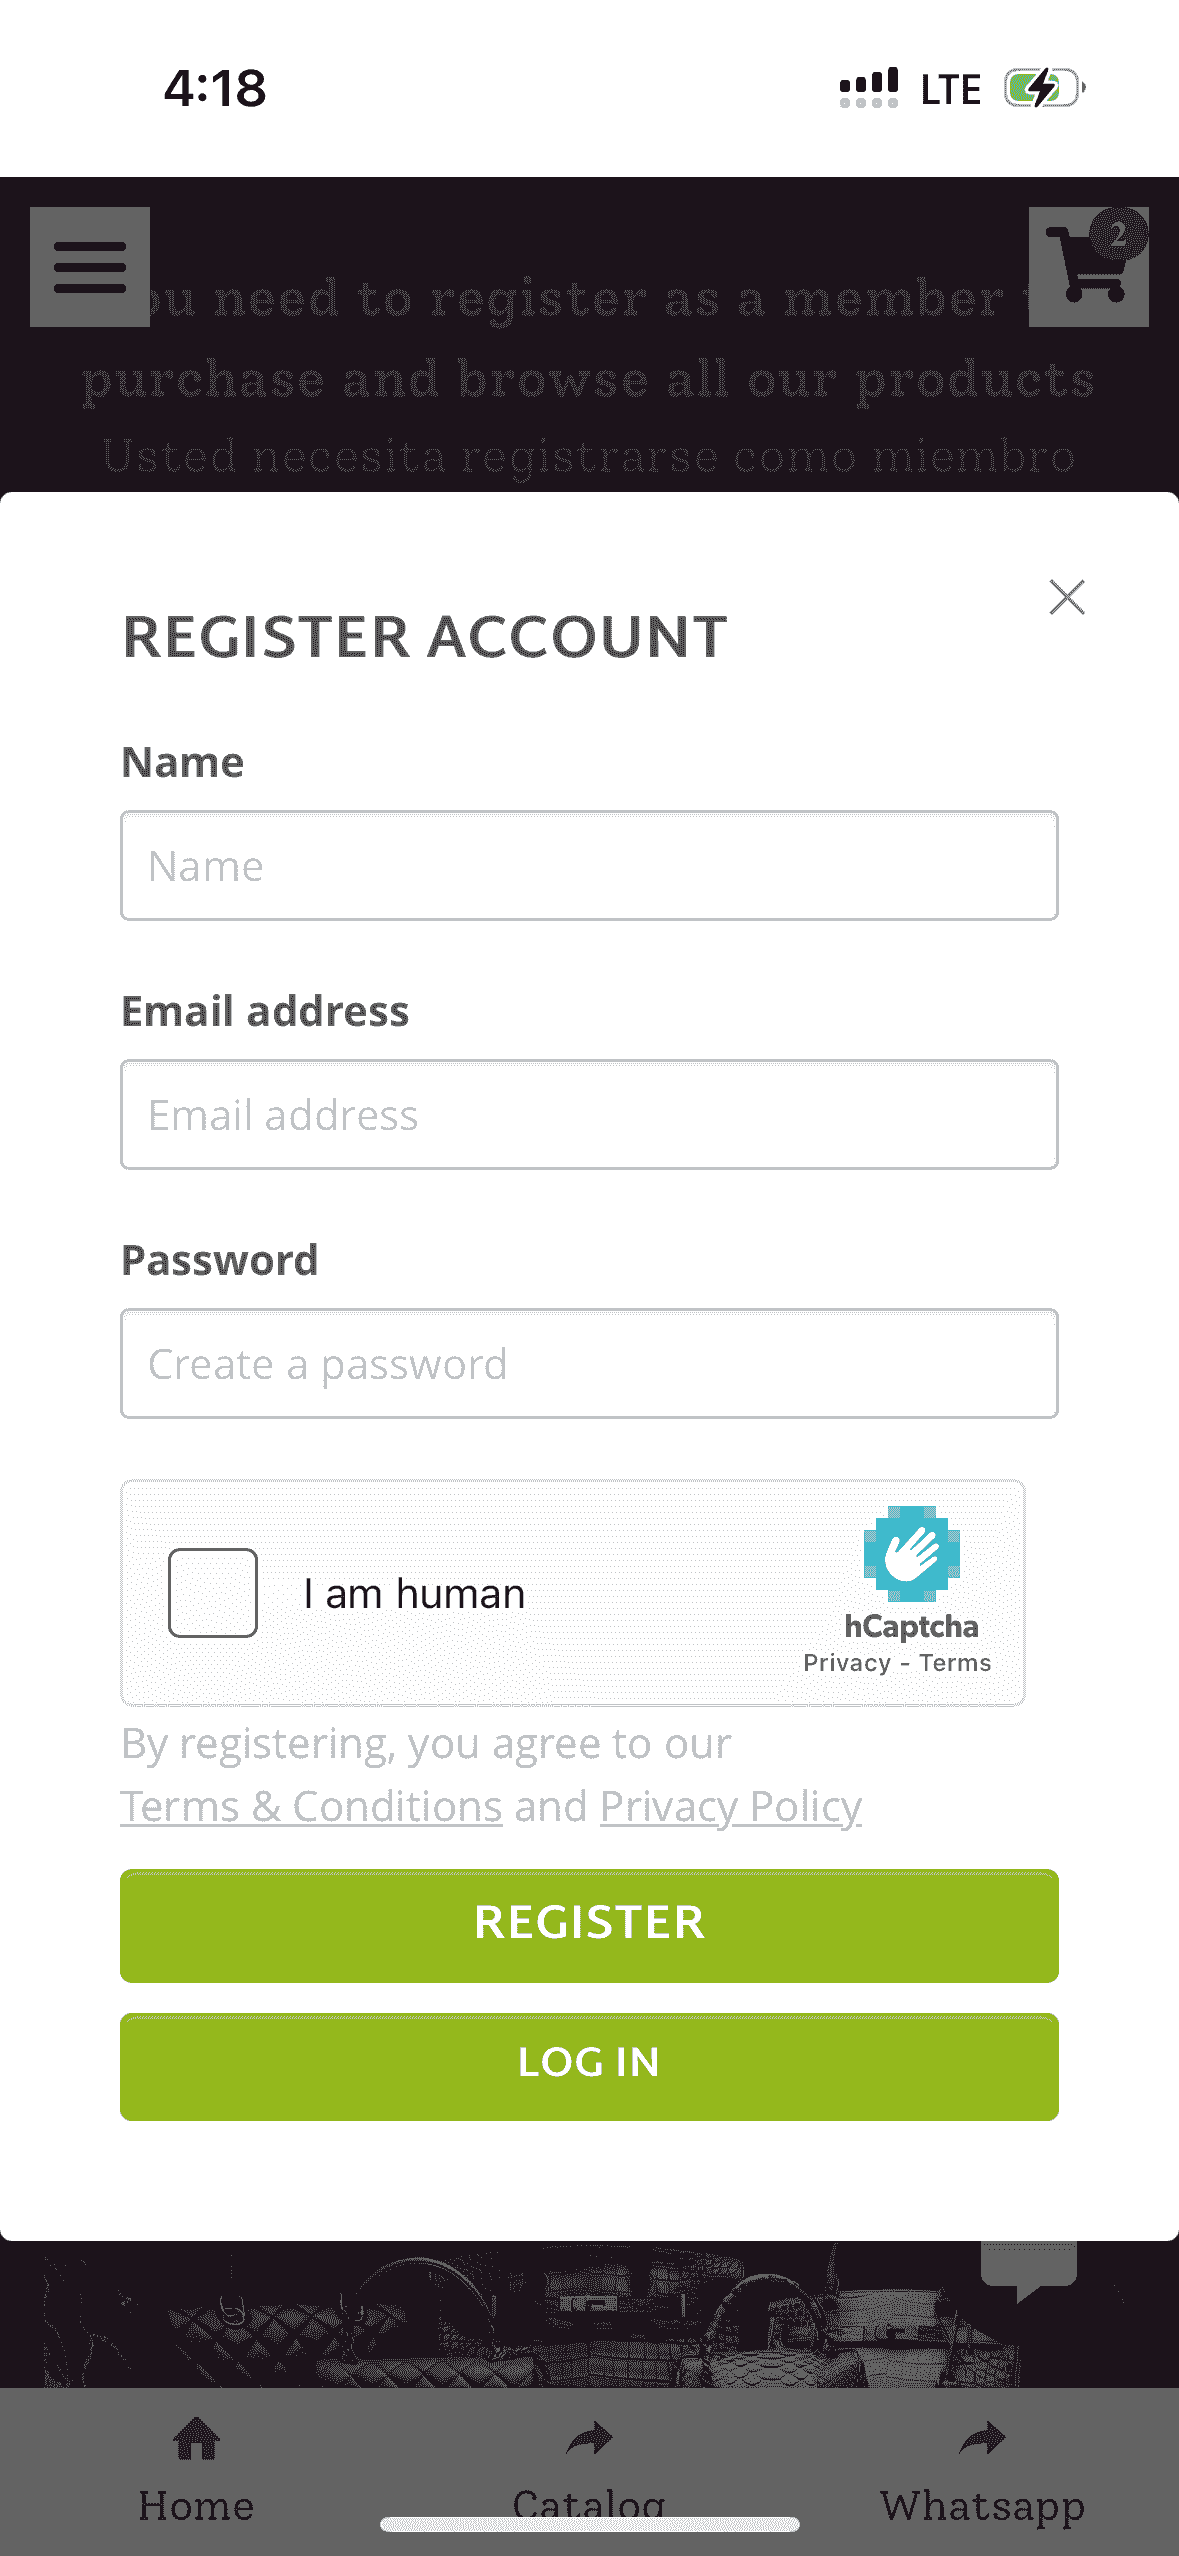Viewport: 1179px width, 2556px height.
Task: Close the Register Account dialog
Action: point(1067,597)
